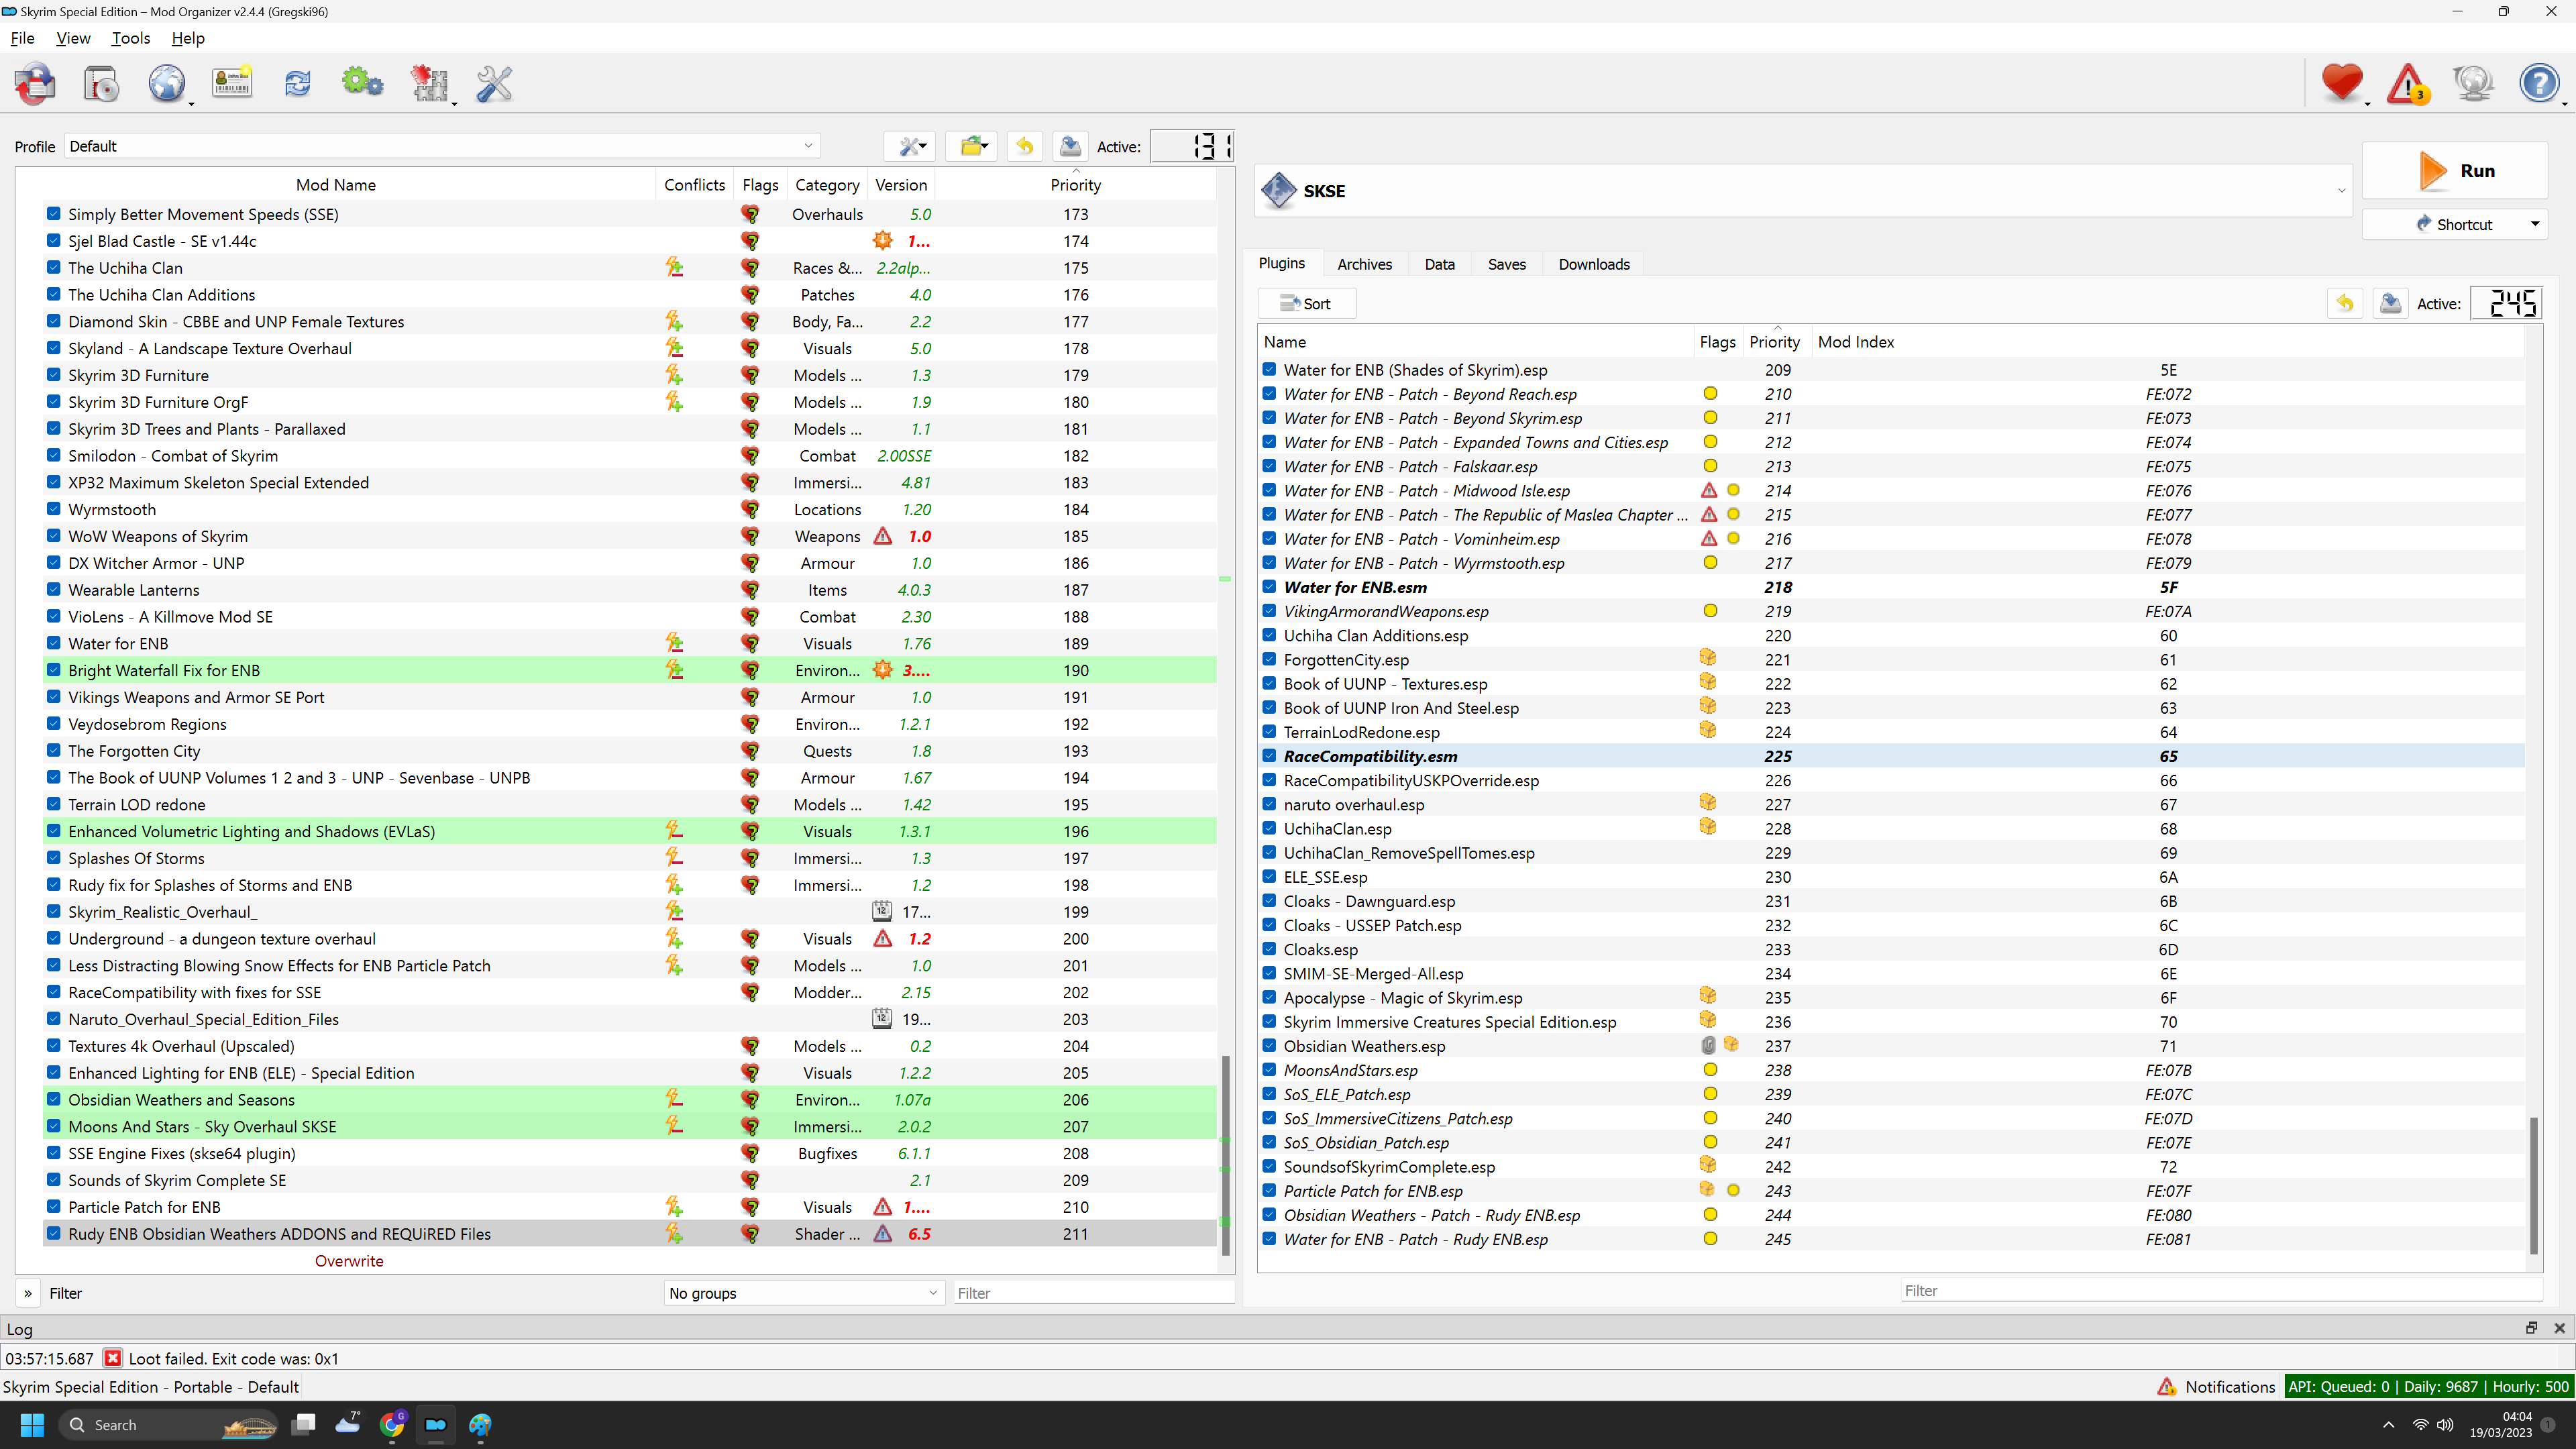Click the plugin list vertical scrollbar

tap(2533, 1184)
